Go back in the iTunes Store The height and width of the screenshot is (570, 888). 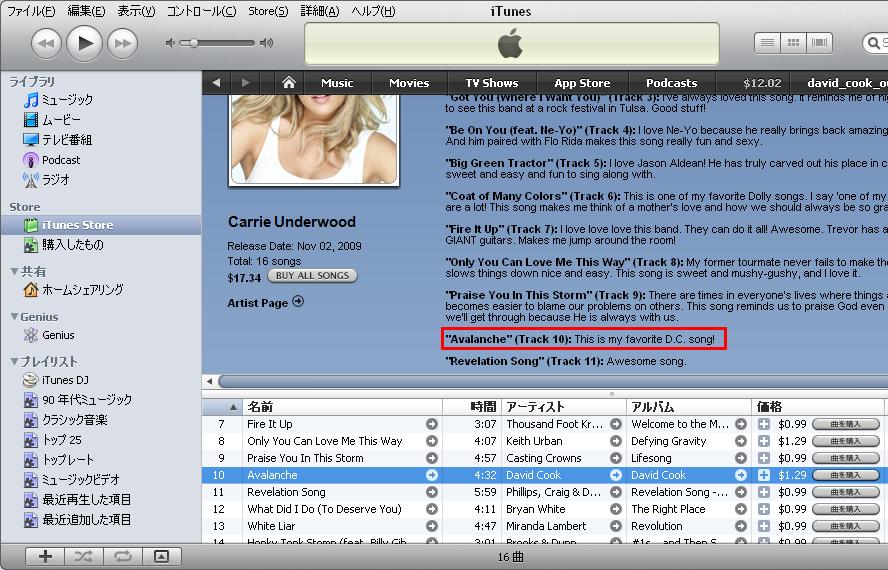click(216, 83)
